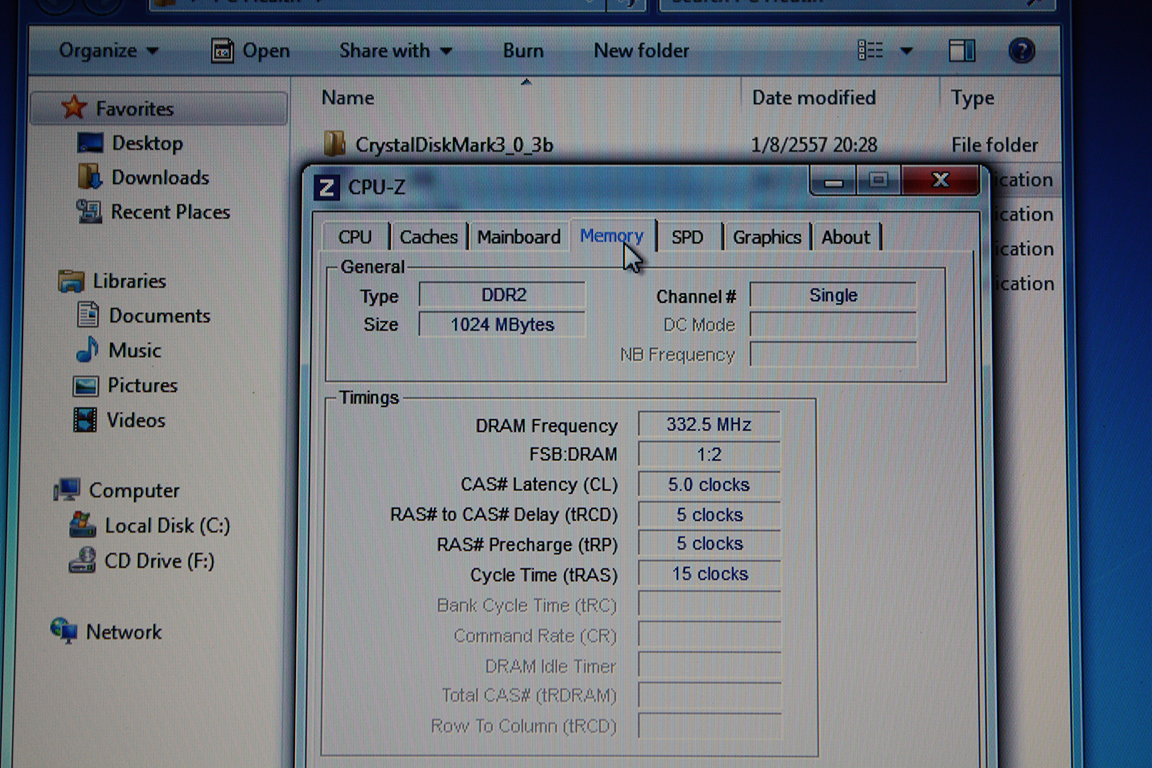Screen dimensions: 1152x768
Task: Click the Computer monitor icon
Action: (x=67, y=489)
